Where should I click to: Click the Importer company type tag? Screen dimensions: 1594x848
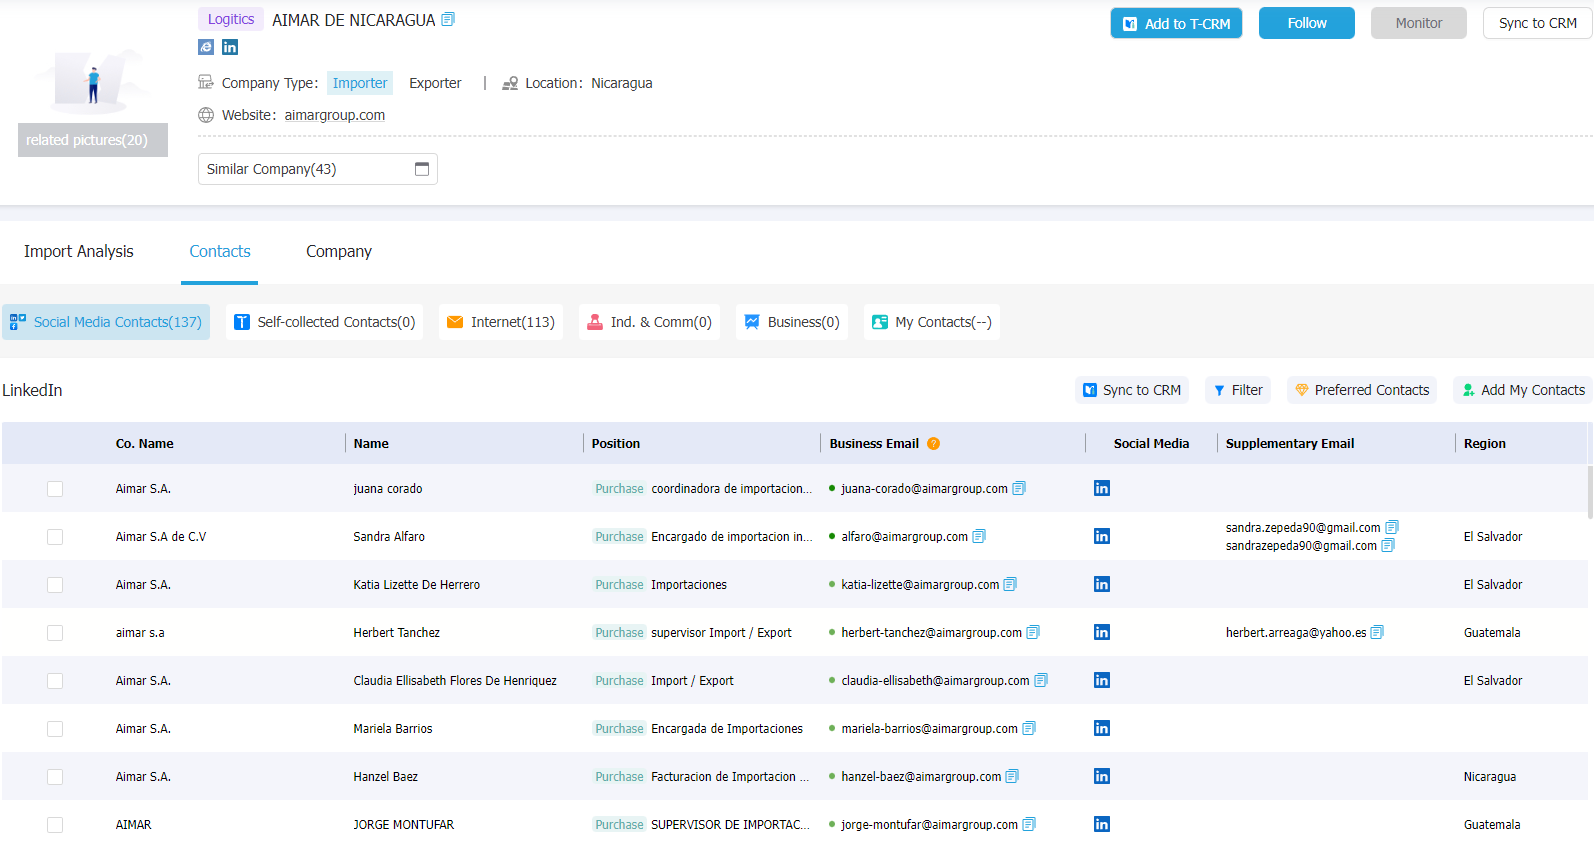tap(360, 83)
